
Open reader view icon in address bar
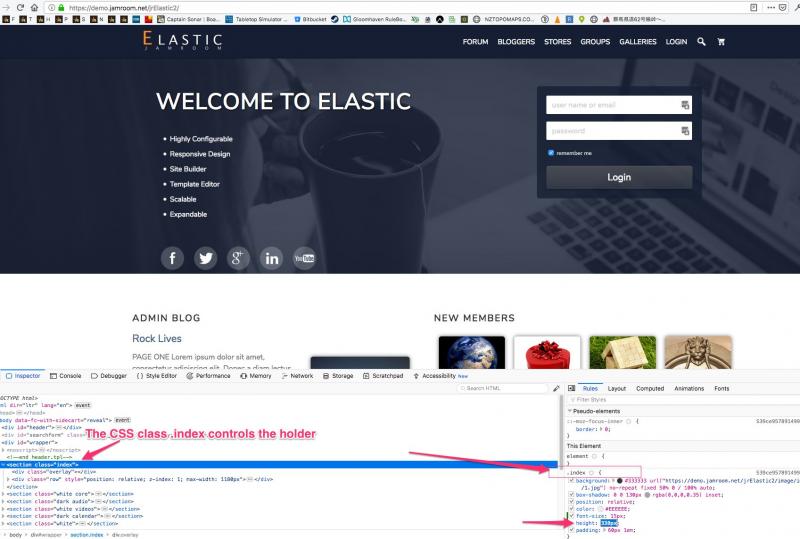click(x=754, y=8)
